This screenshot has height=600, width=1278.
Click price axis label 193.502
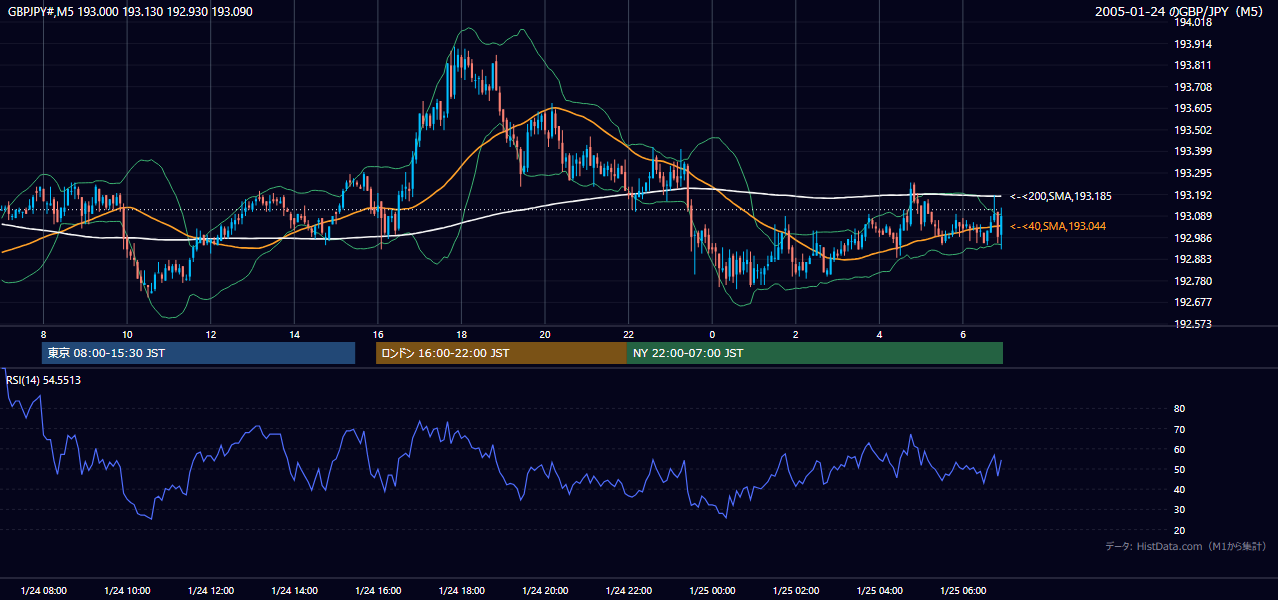1192,131
